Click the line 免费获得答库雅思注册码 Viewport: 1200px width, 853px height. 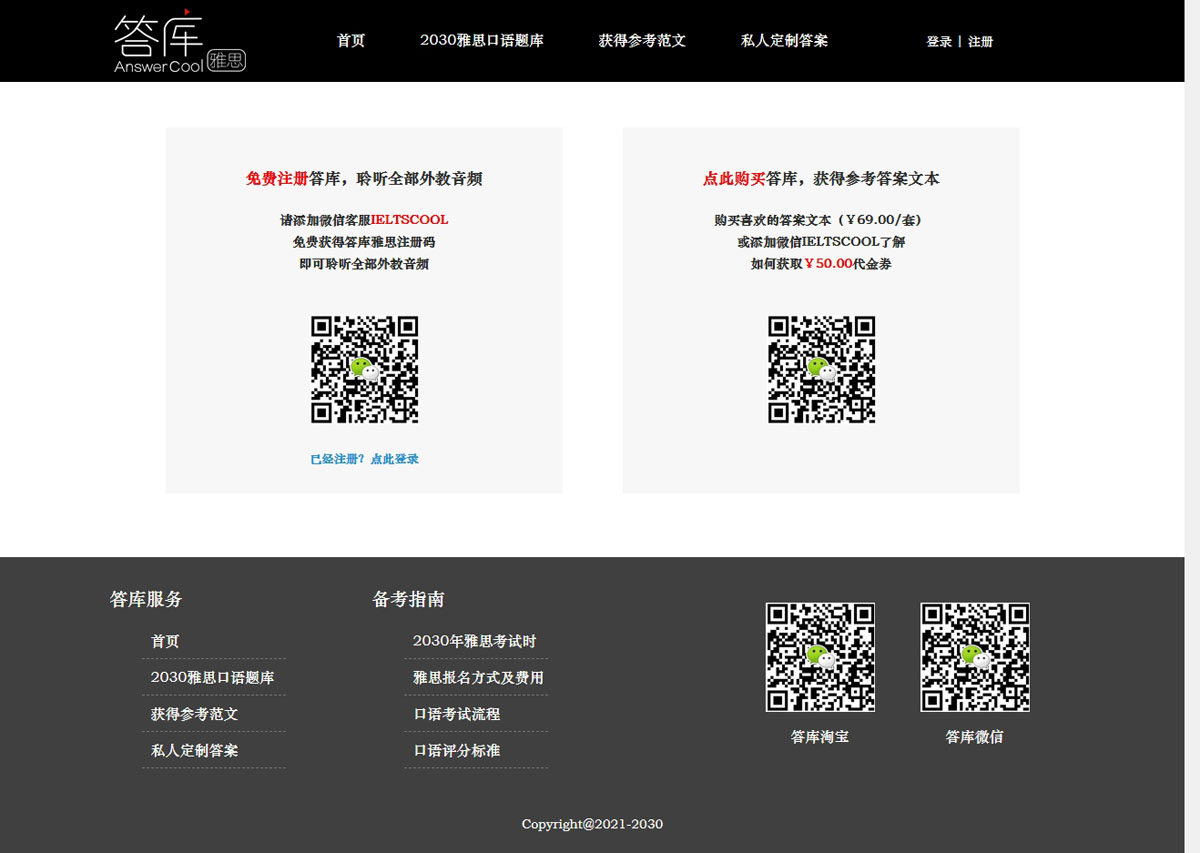pos(364,242)
